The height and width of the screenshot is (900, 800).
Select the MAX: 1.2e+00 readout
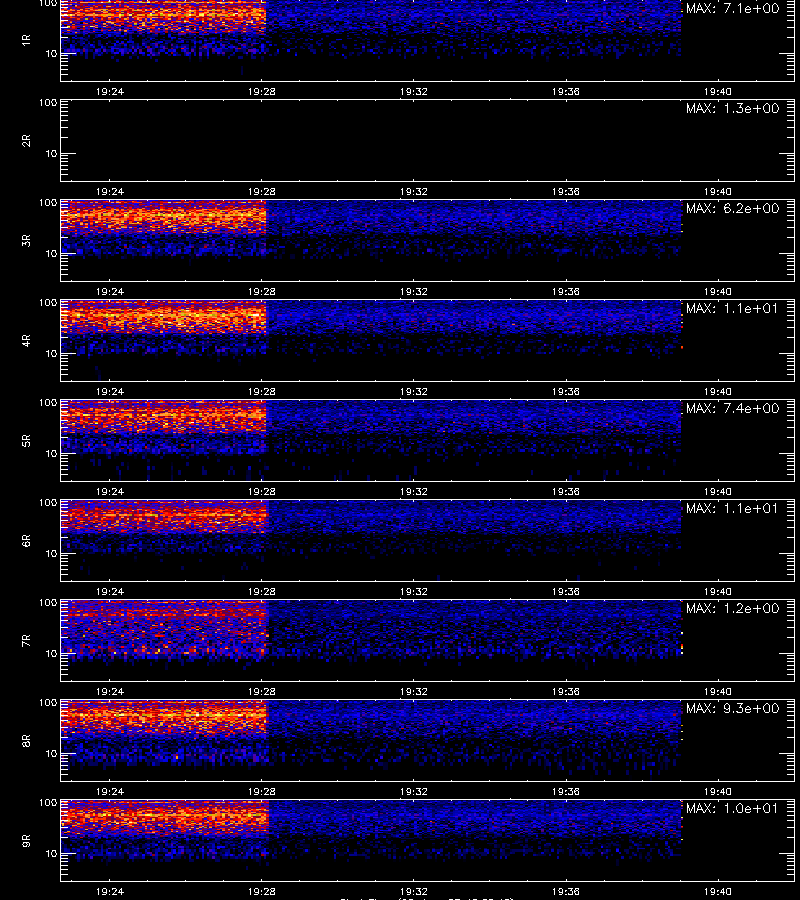pos(732,608)
